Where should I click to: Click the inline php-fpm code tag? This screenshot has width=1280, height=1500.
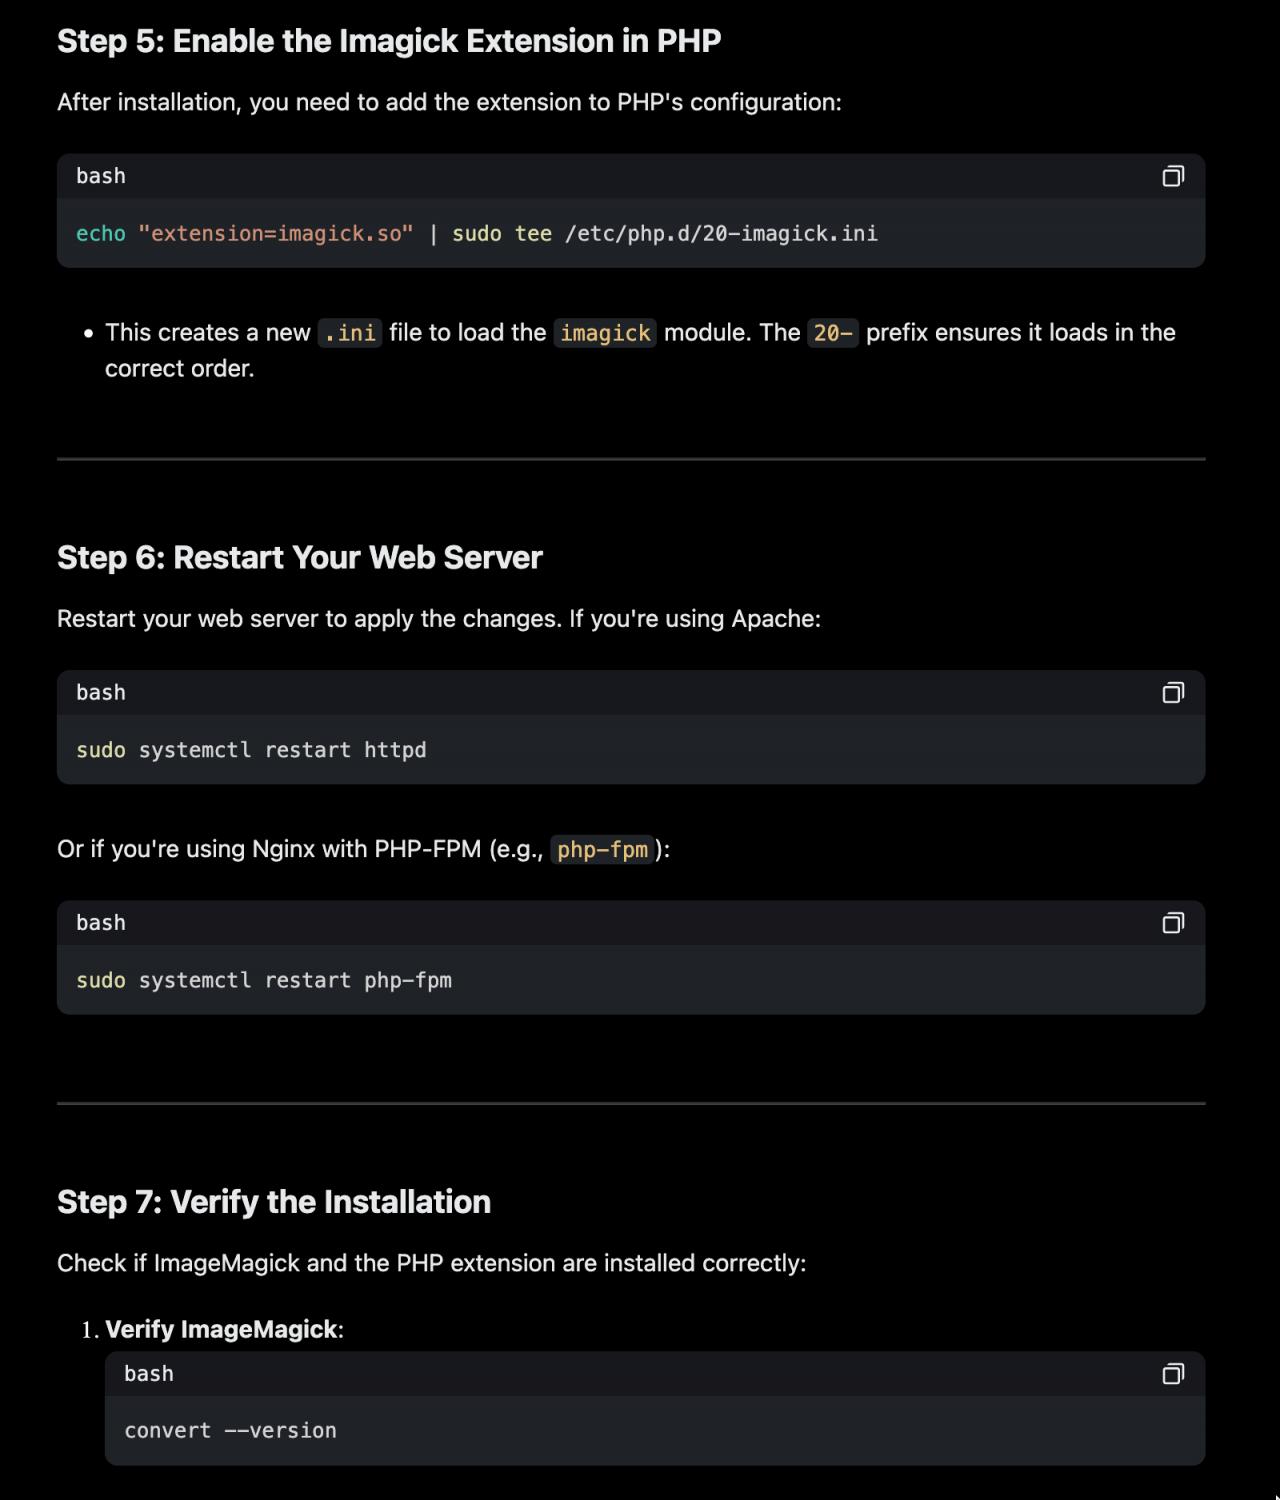[602, 850]
